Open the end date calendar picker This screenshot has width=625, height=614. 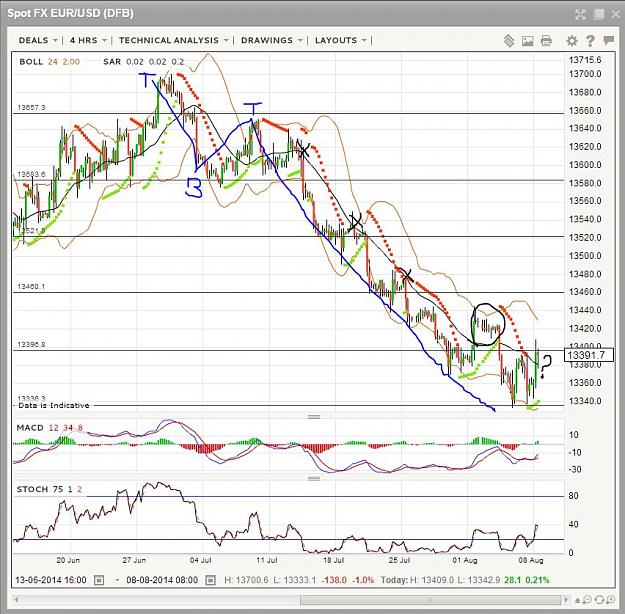[x=210, y=580]
